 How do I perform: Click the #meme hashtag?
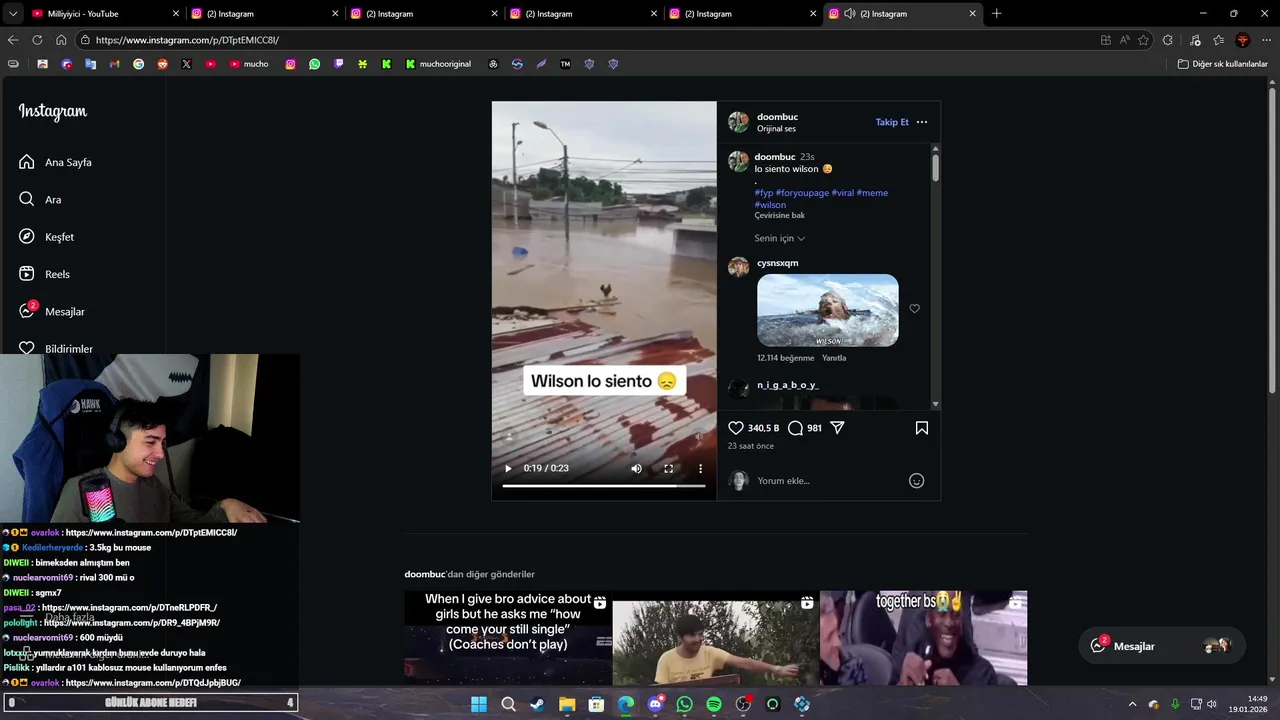[872, 192]
